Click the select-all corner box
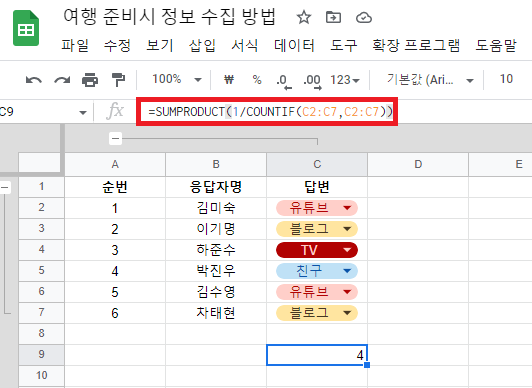Image resolution: width=532 pixels, height=388 pixels. point(41,163)
